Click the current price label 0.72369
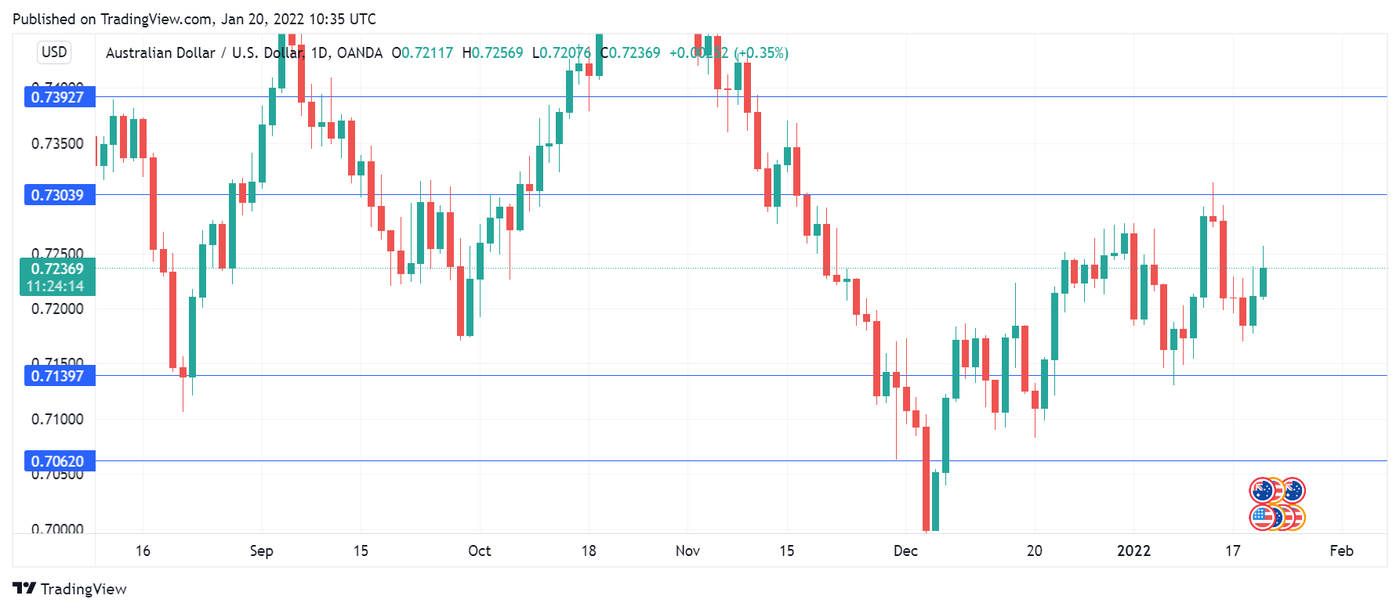Screen dimensions: 1400x610 tap(57, 268)
